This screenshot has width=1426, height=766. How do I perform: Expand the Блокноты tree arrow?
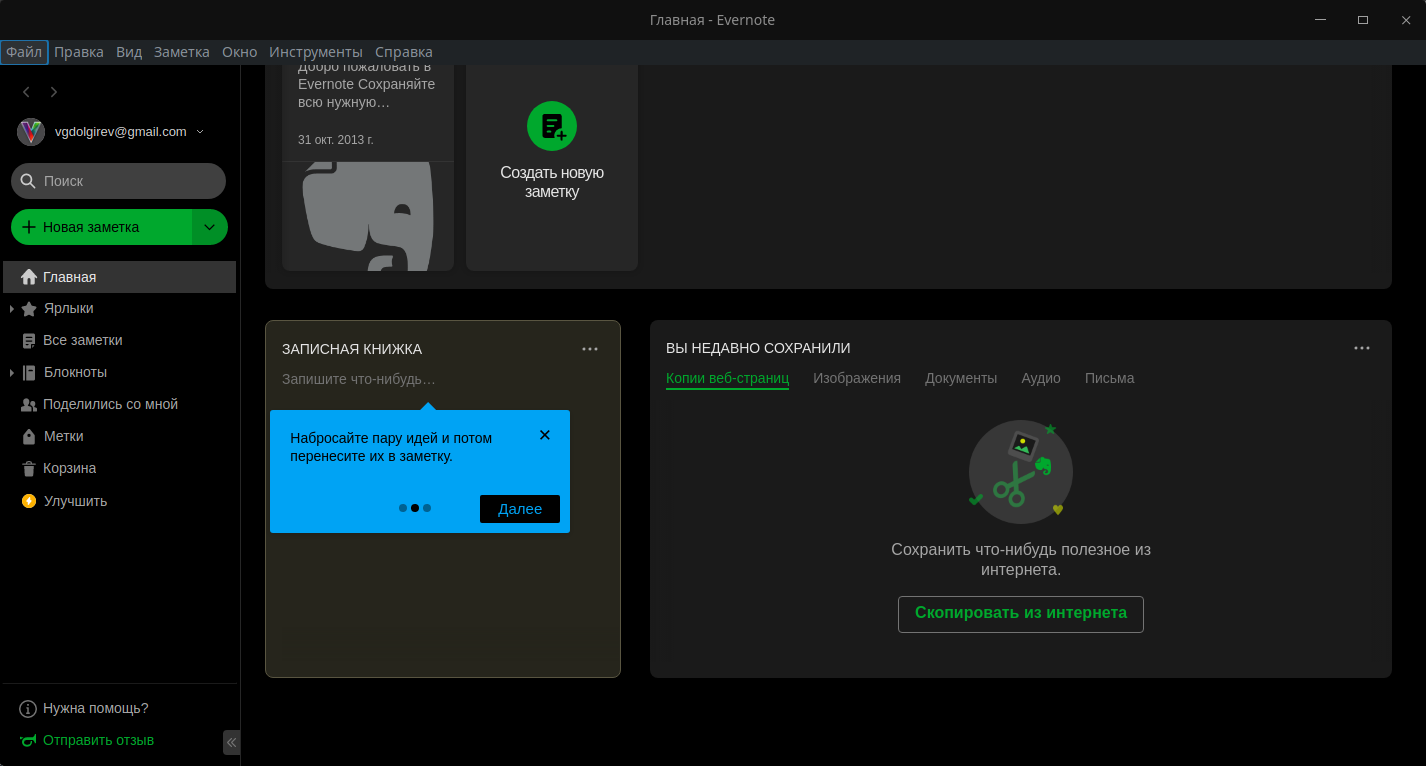(12, 373)
